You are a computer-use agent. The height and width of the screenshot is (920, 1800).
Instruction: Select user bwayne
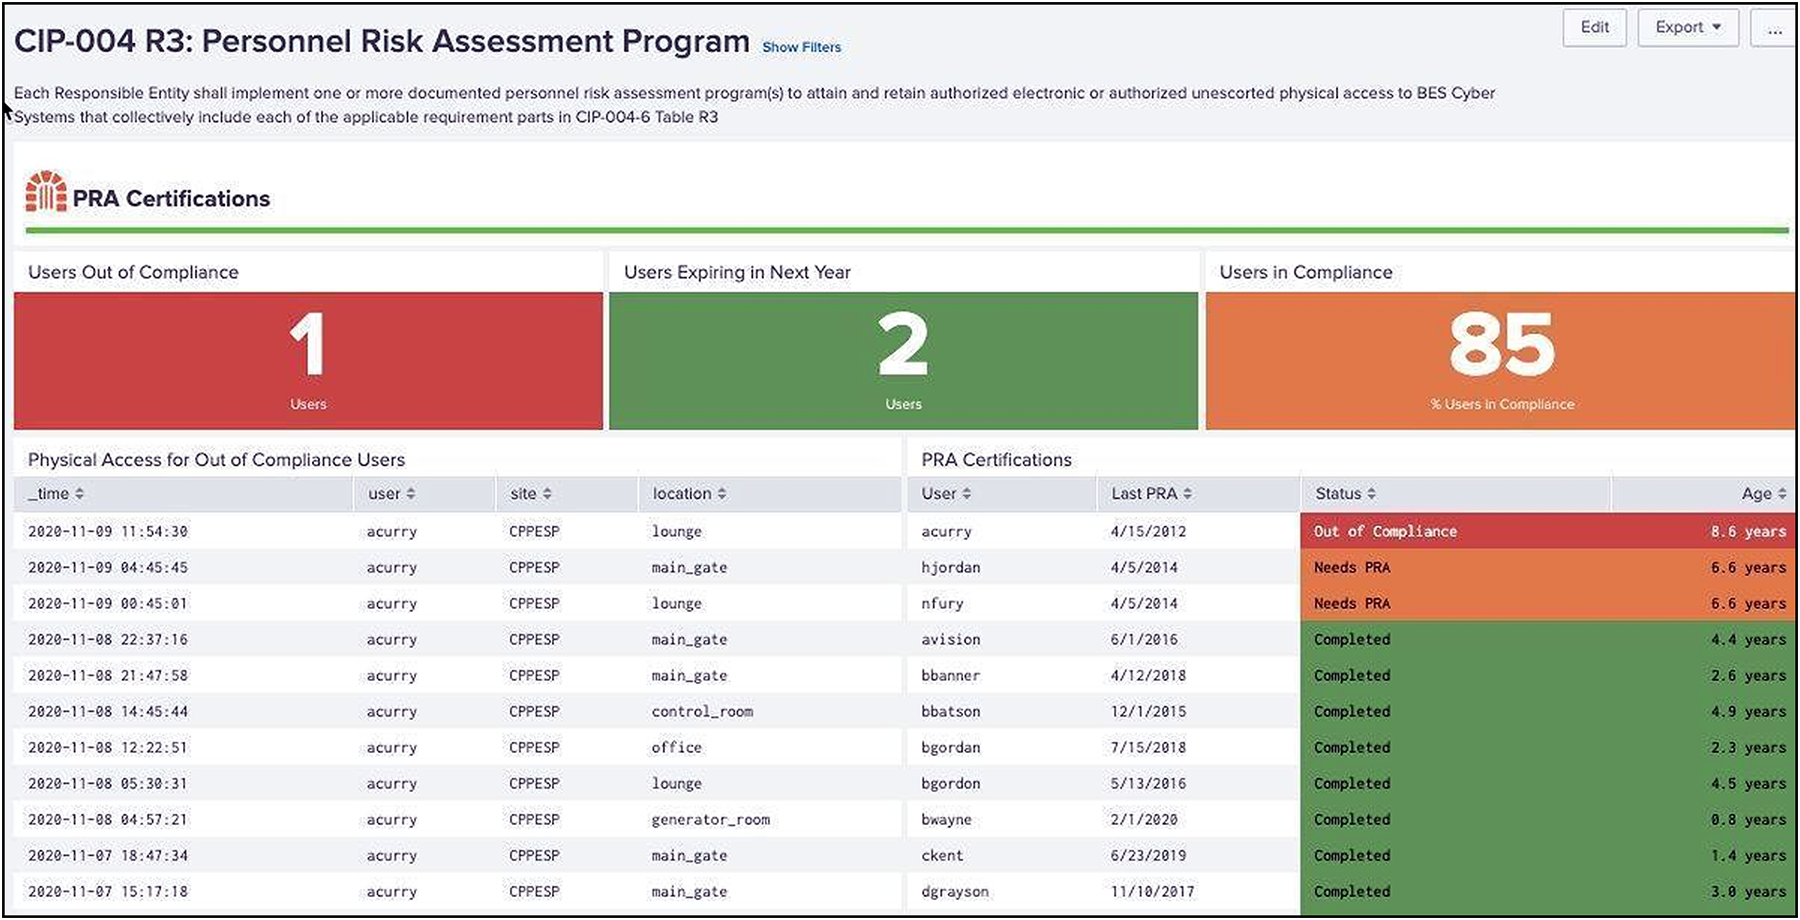tap(946, 820)
